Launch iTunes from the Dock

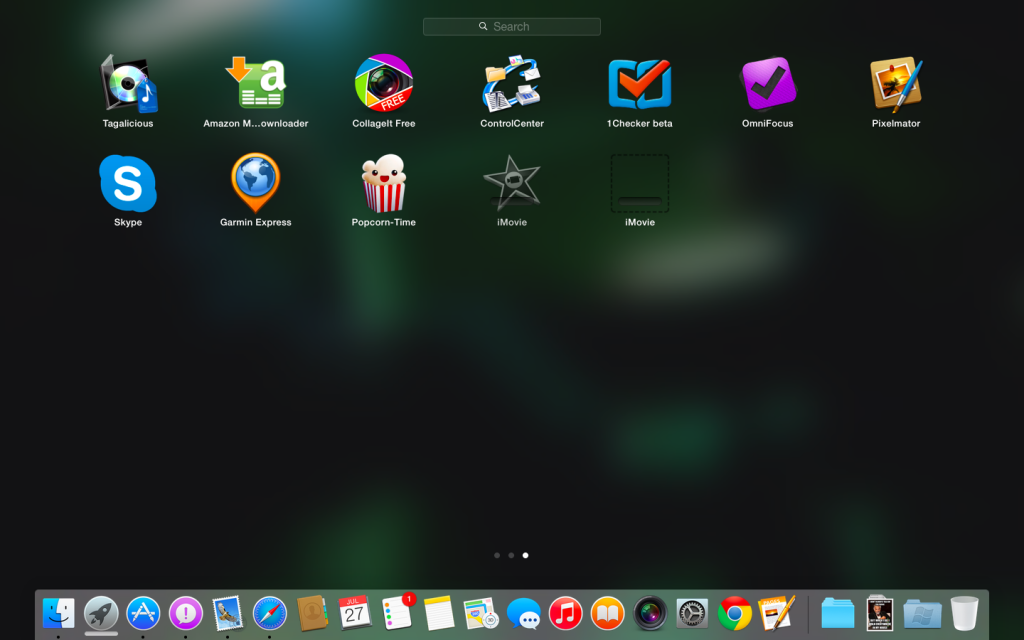(566, 613)
